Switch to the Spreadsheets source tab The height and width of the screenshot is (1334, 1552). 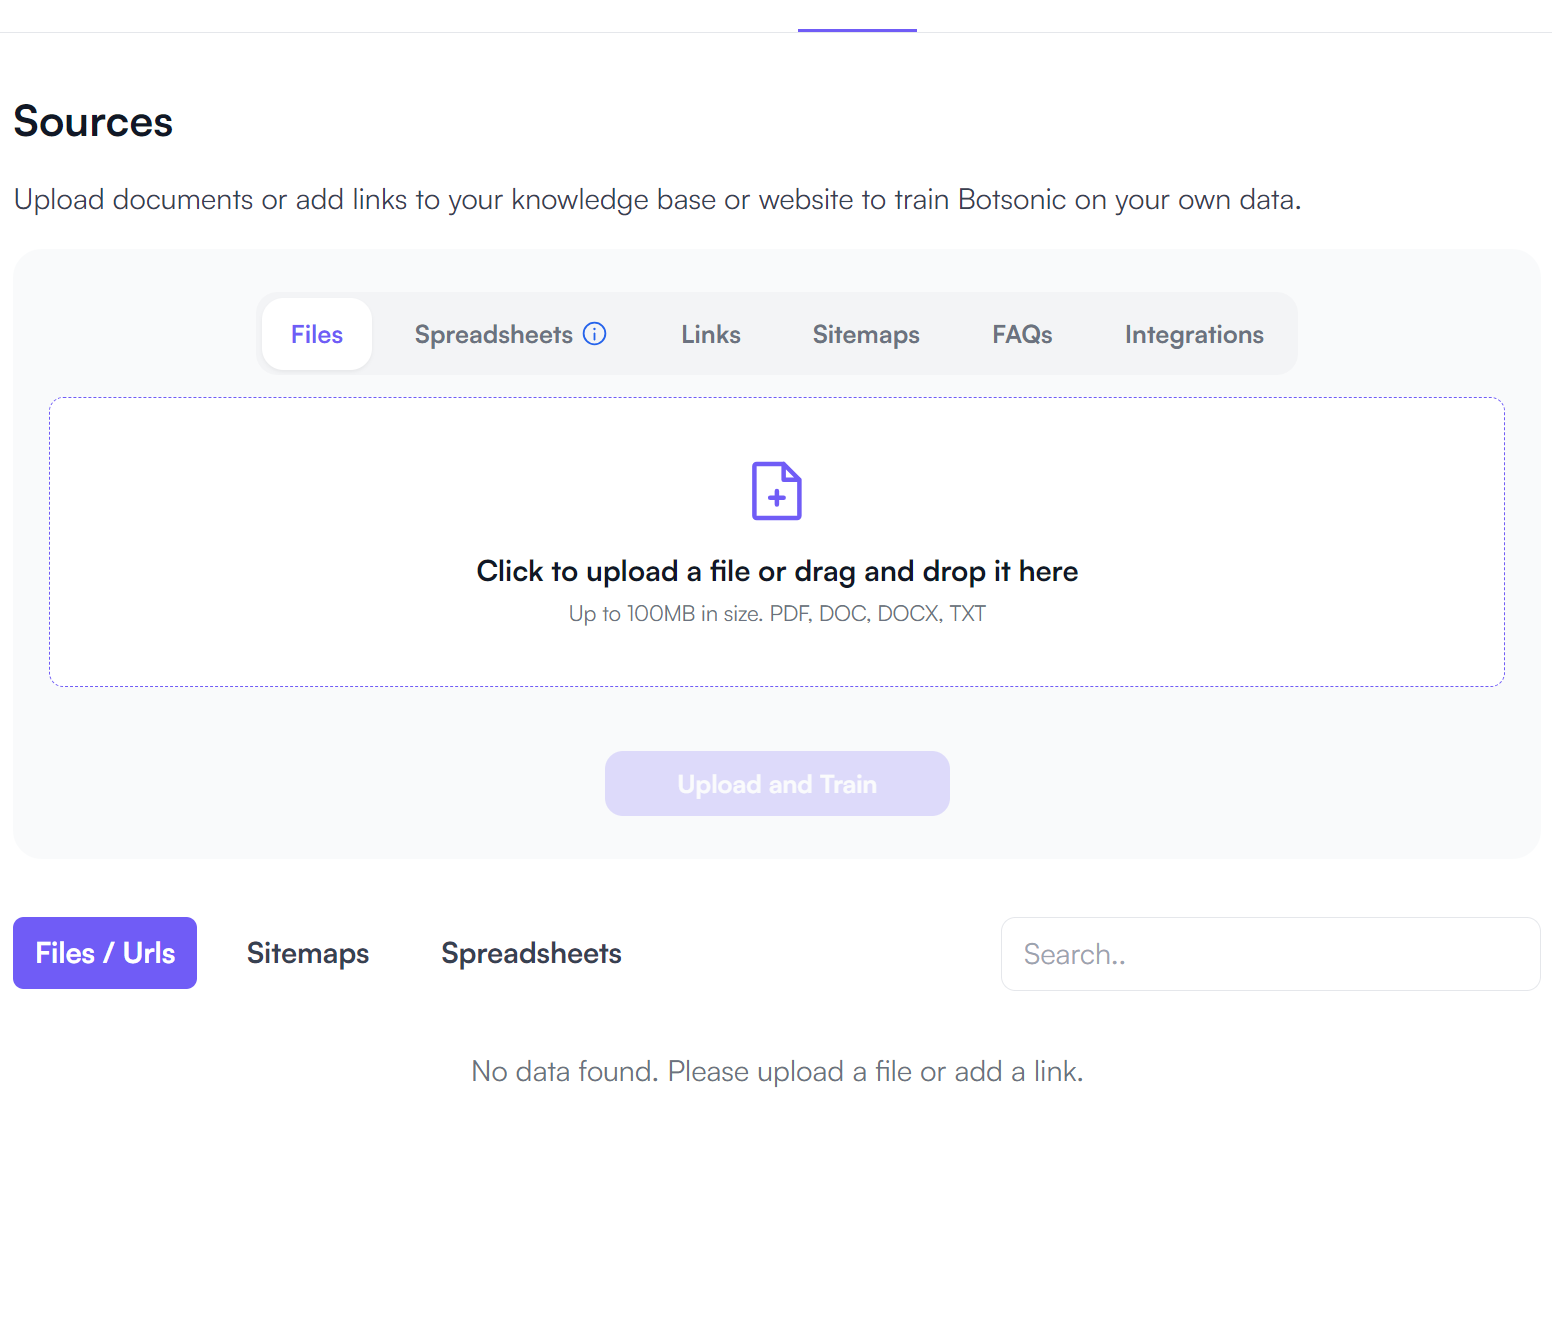click(493, 334)
